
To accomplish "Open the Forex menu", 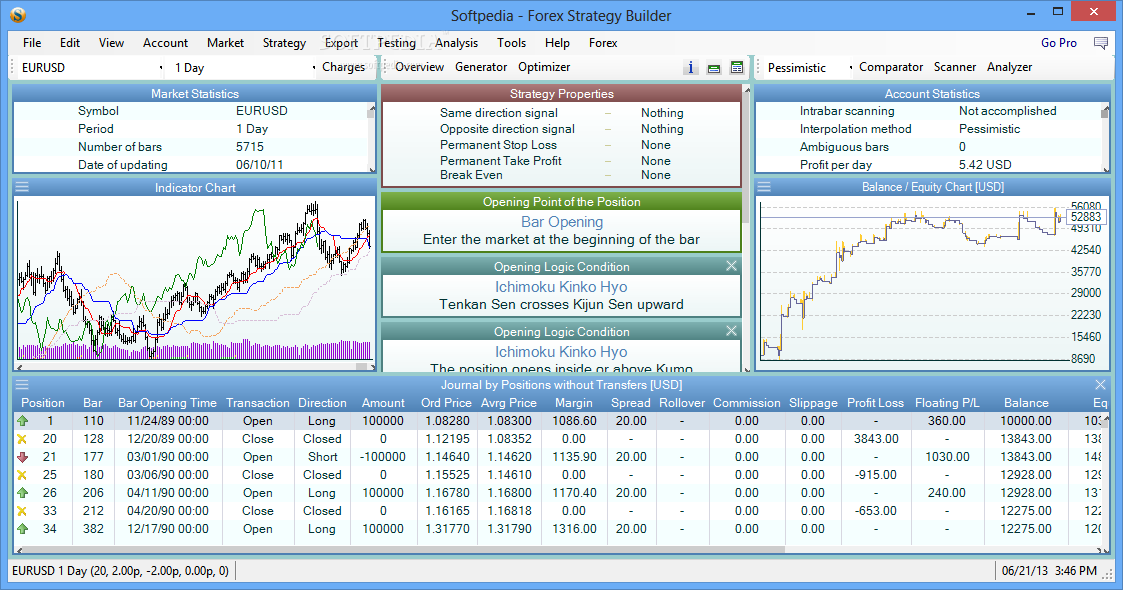I will point(603,43).
